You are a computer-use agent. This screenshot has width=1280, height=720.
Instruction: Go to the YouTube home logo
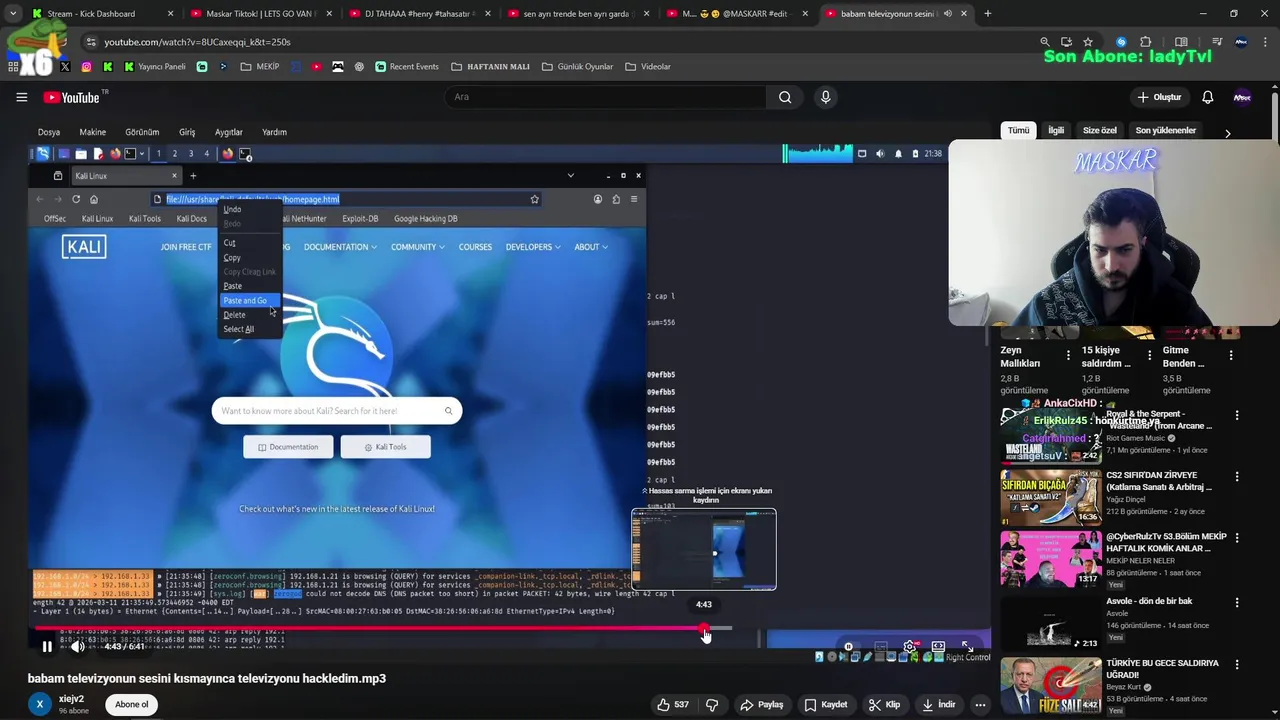[x=71, y=97]
